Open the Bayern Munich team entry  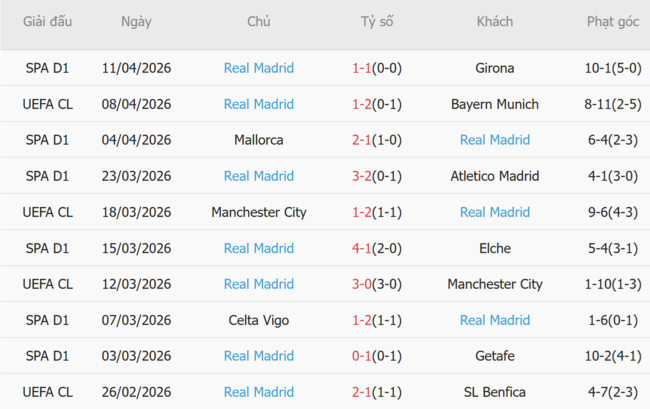[x=495, y=104]
